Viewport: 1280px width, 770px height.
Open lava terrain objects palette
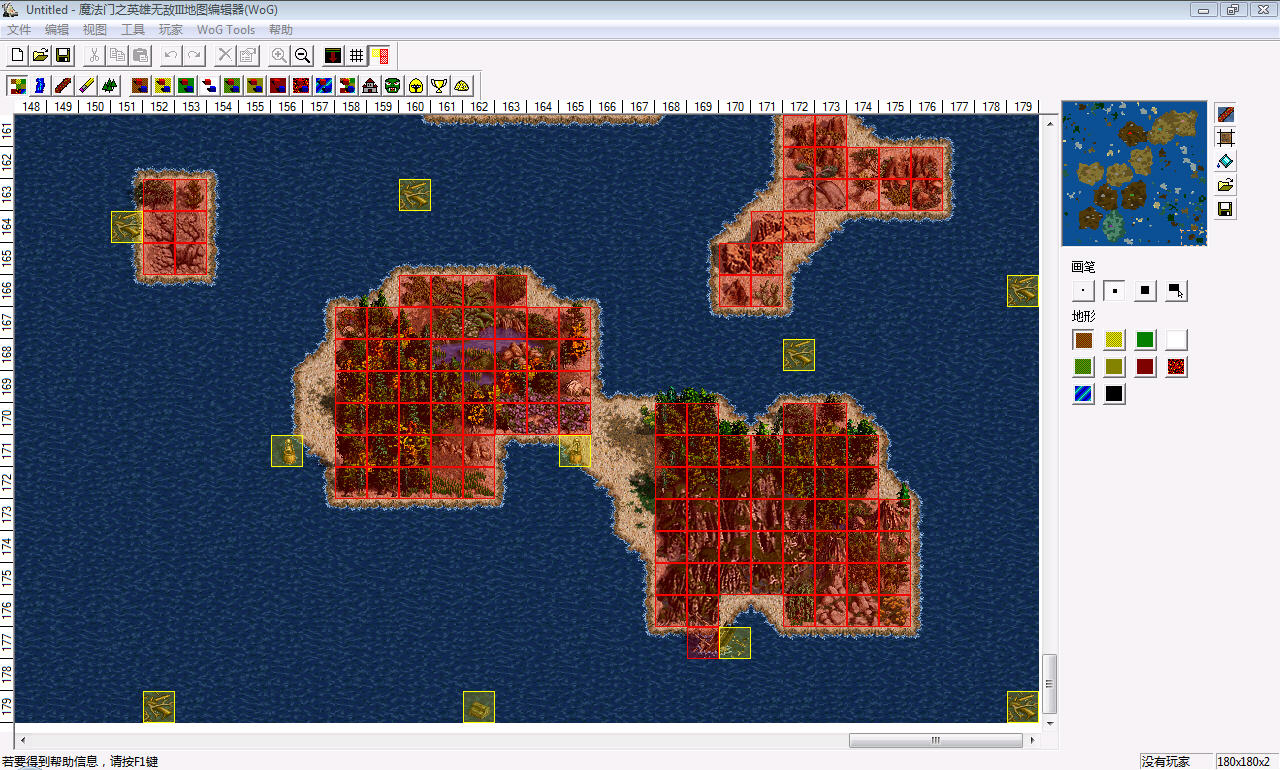301,85
